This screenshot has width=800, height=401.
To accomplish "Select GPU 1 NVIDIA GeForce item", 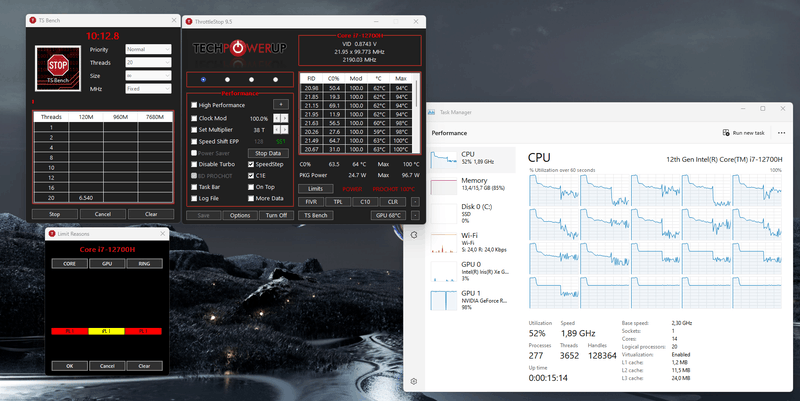I will pos(469,300).
